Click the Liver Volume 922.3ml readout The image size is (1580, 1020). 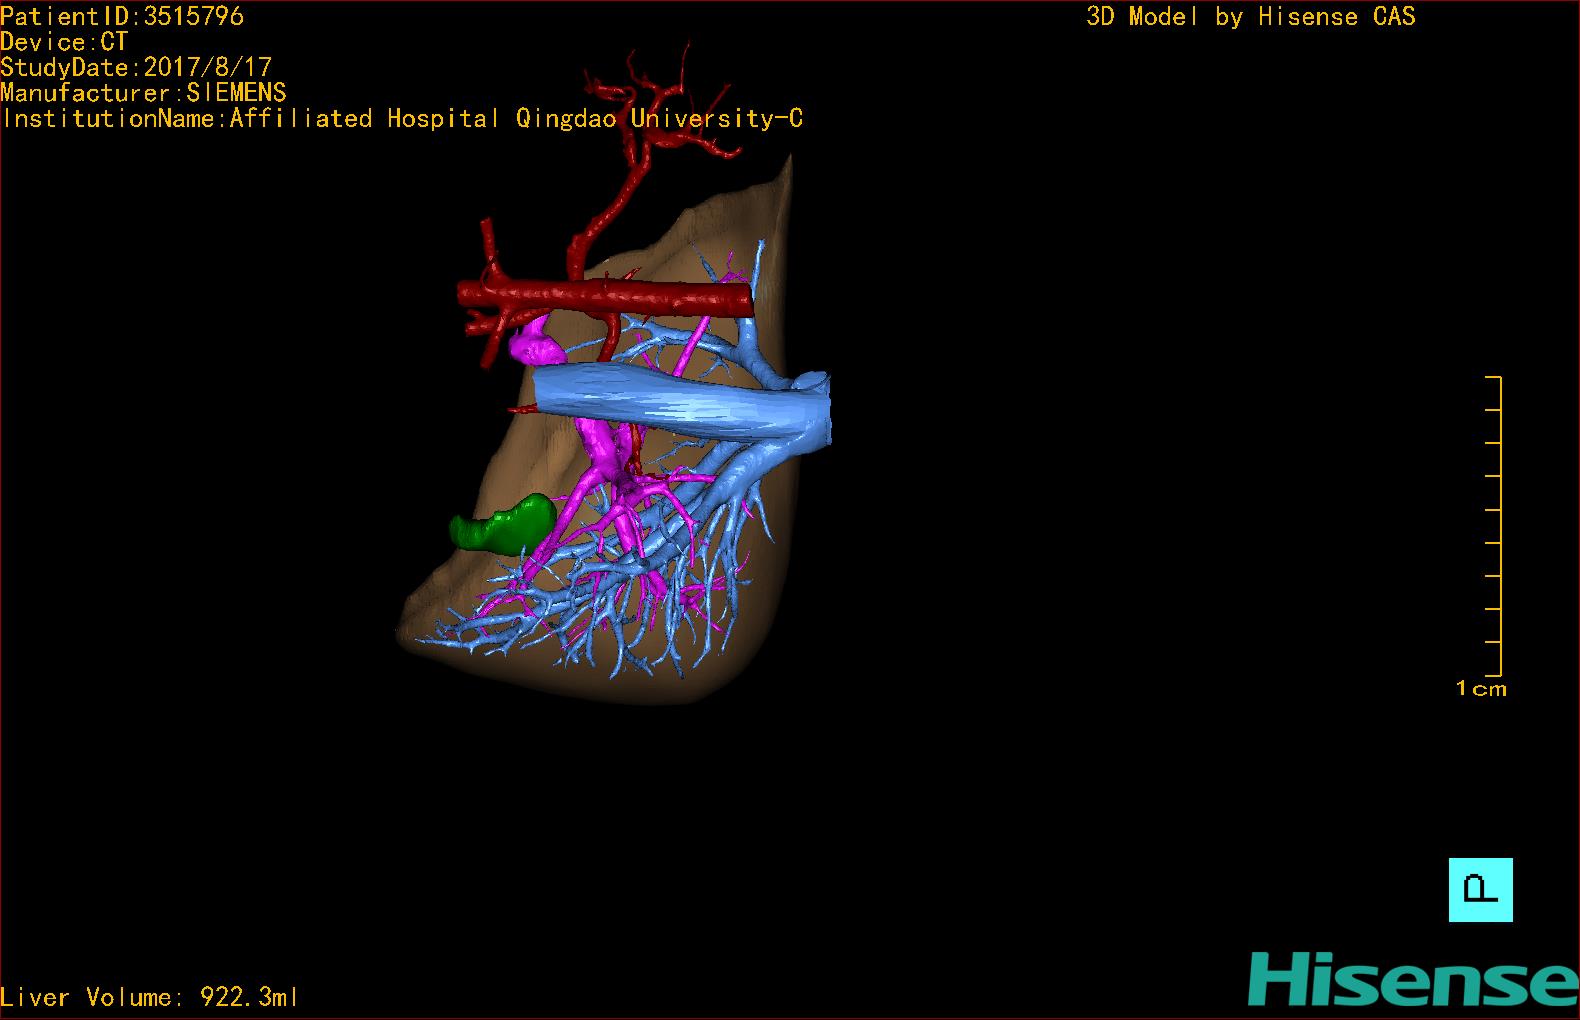tap(148, 997)
